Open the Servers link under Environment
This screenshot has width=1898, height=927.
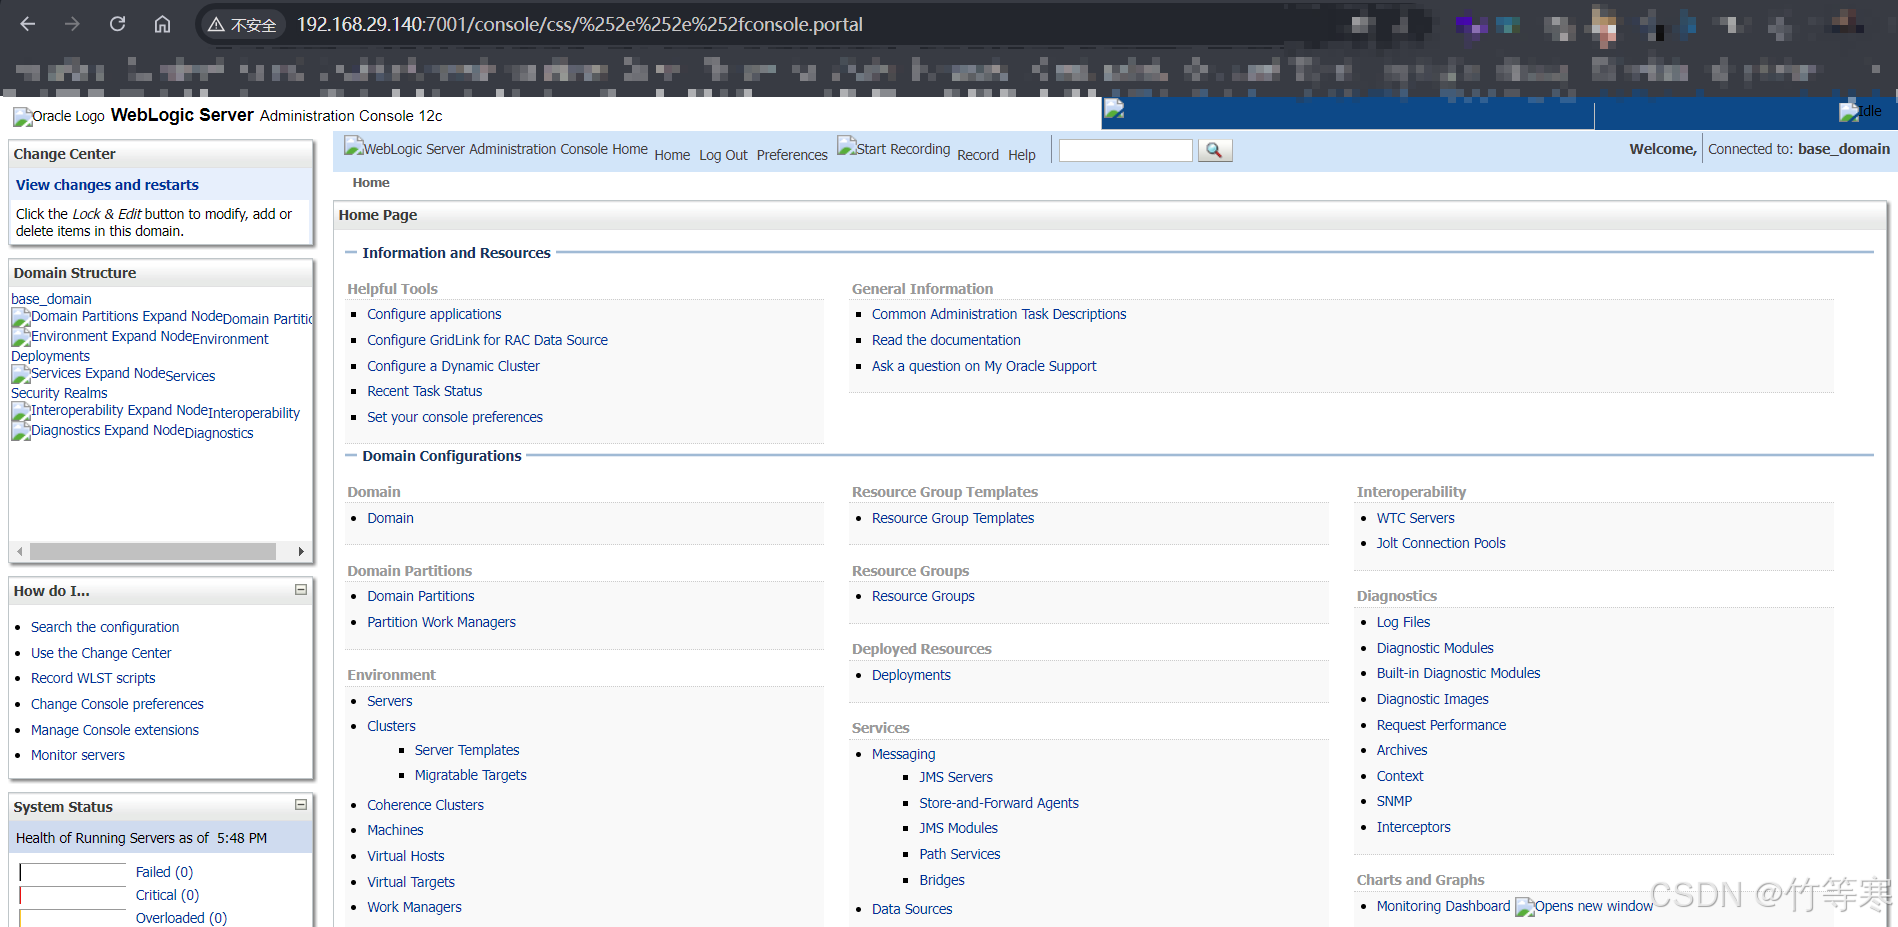tap(389, 701)
